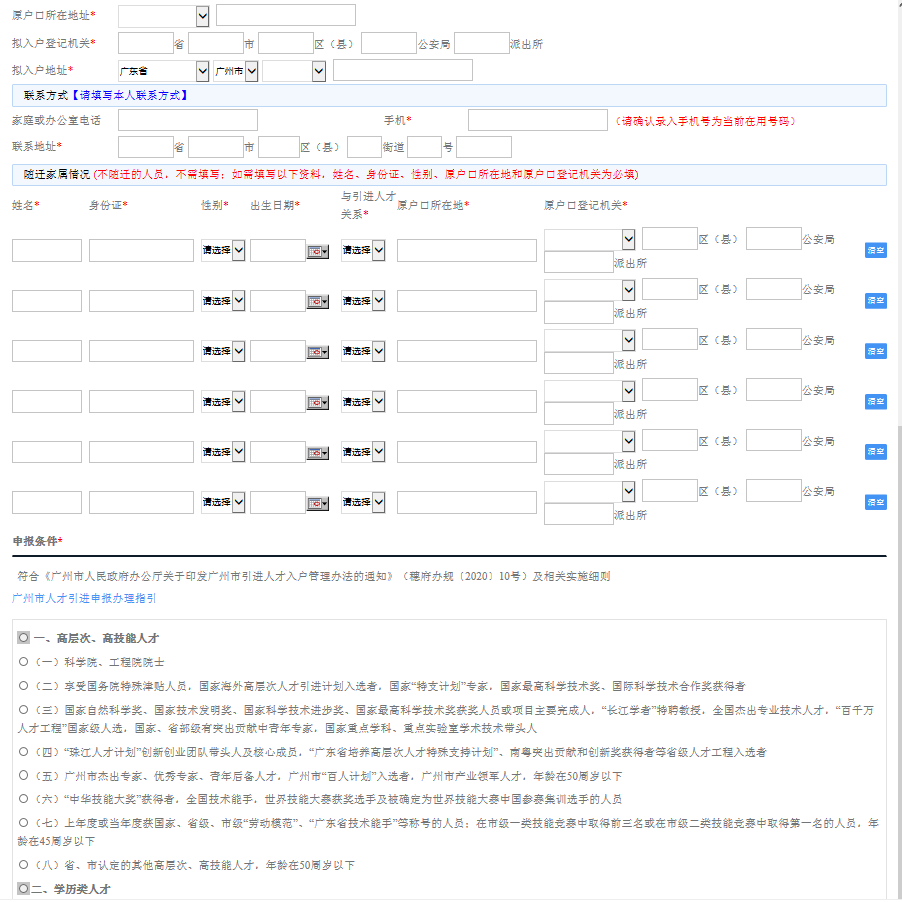The width and height of the screenshot is (902, 902).
Task: Open birth date calendar in first family row
Action: pos(318,251)
